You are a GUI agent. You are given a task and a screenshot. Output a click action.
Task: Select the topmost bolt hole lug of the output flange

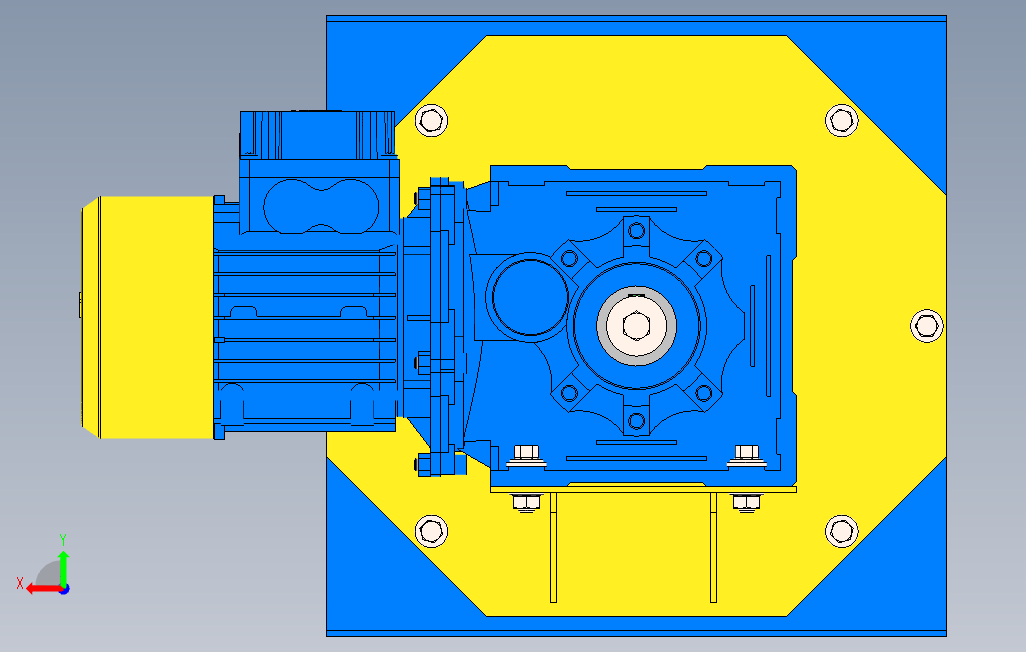click(636, 231)
